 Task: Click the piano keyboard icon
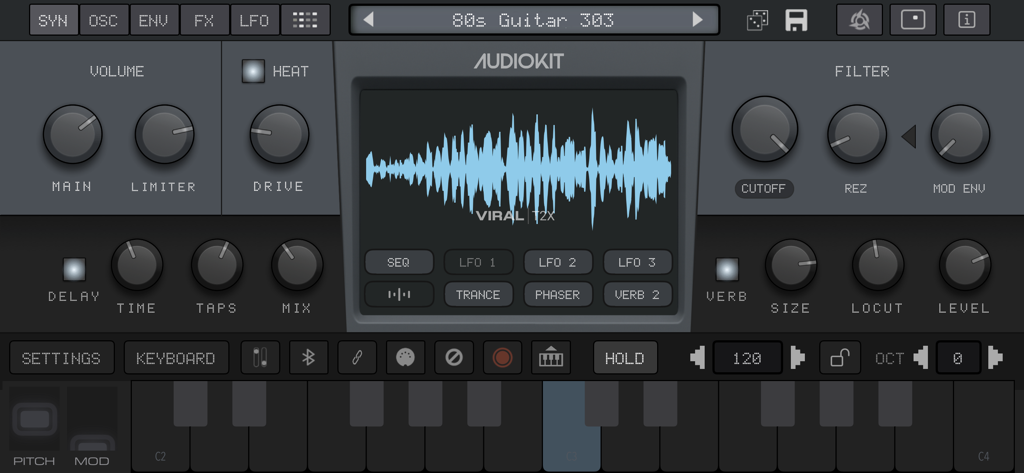coord(551,357)
